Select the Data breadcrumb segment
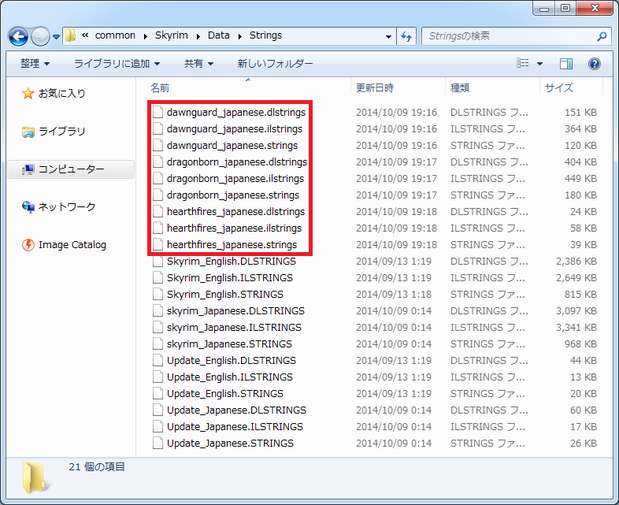The height and width of the screenshot is (505, 619). [x=219, y=36]
